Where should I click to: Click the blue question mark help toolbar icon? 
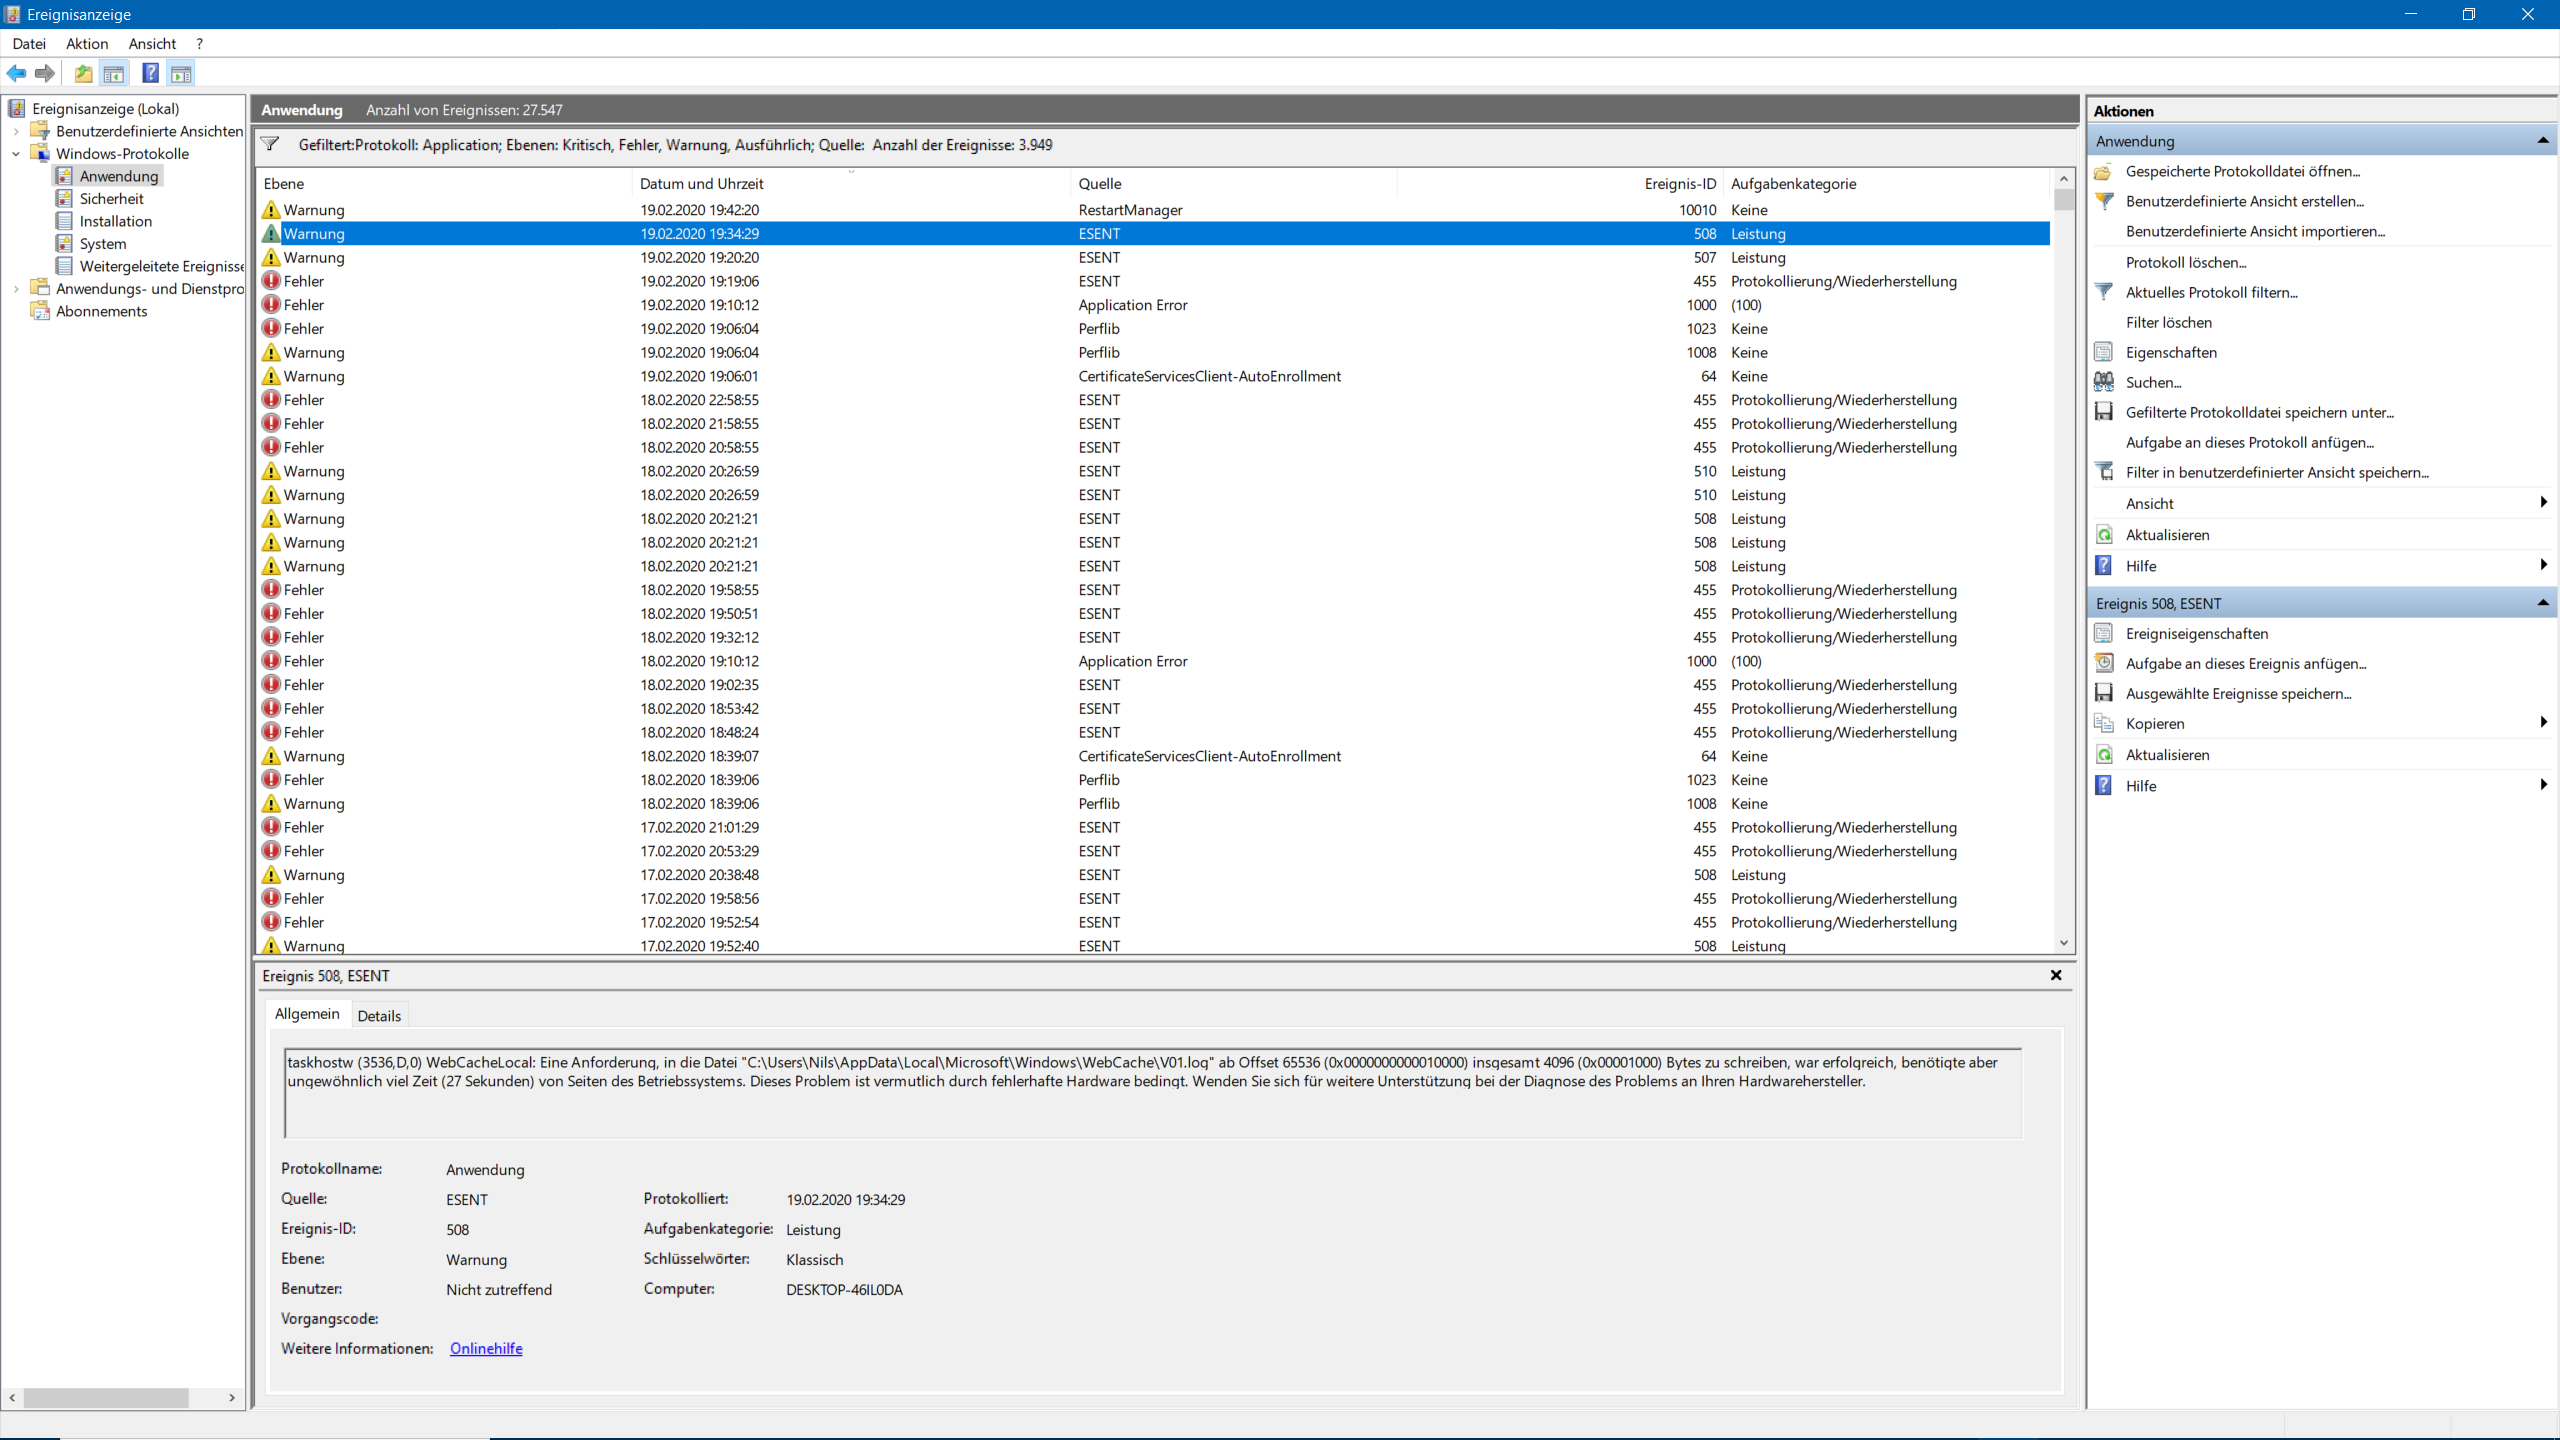pyautogui.click(x=150, y=73)
